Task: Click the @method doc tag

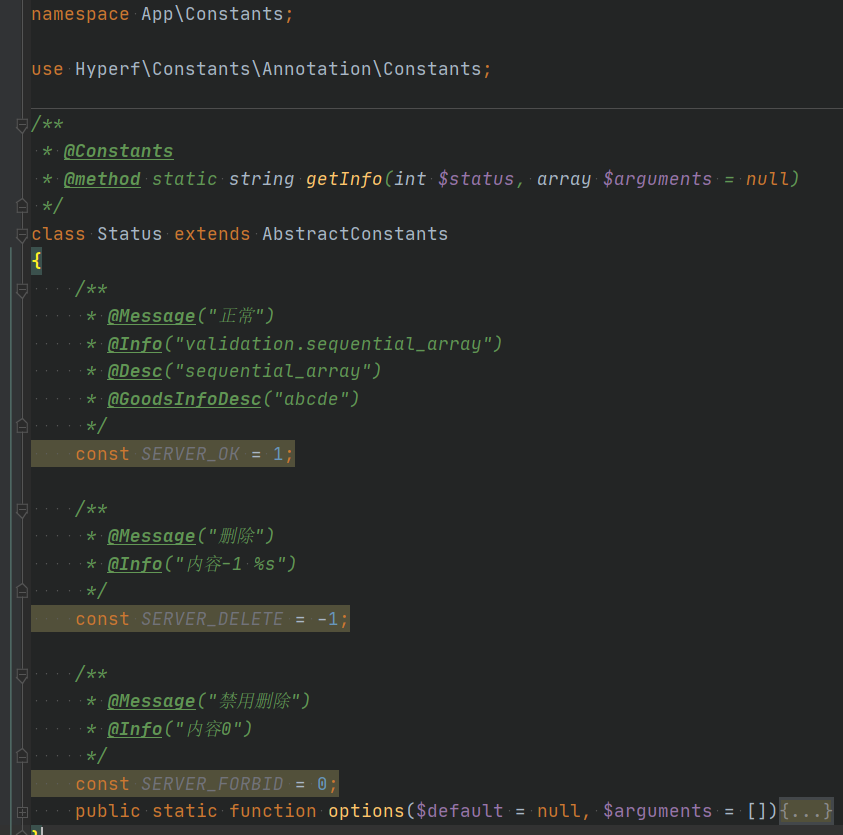Action: tap(102, 179)
